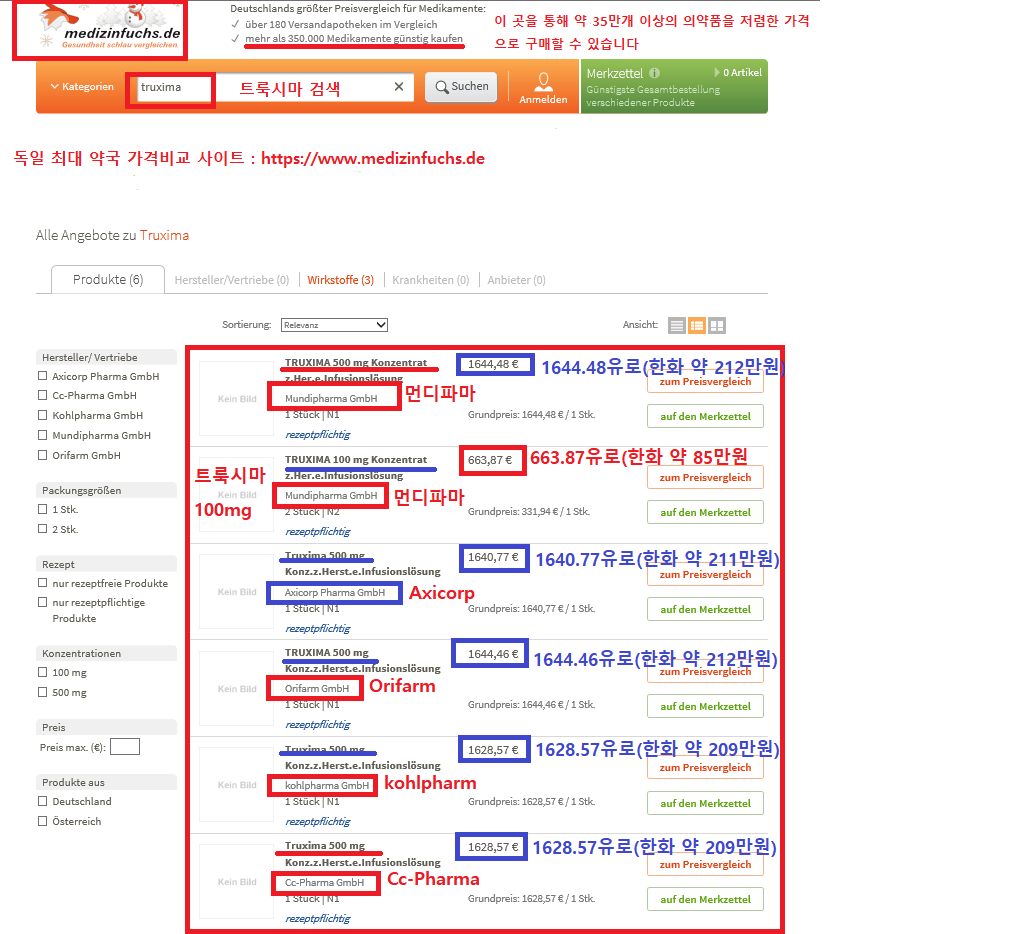This screenshot has height=934, width=1024.
Task: Click the Anmelden login label
Action: 543,99
